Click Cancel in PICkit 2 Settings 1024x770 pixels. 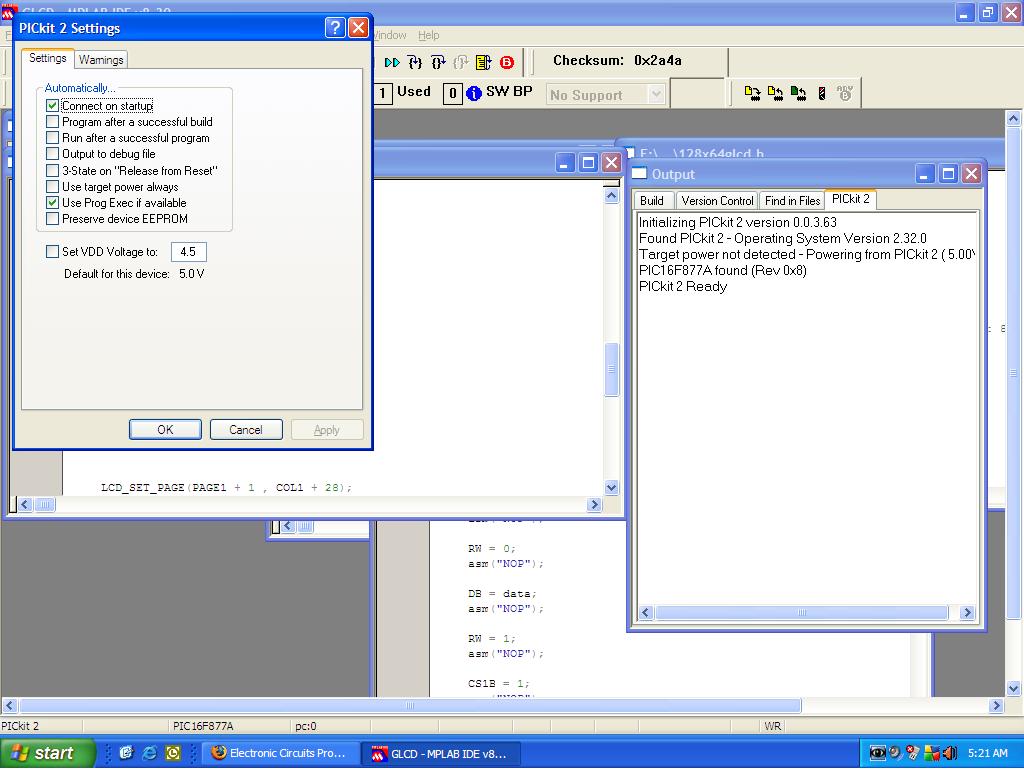click(246, 430)
